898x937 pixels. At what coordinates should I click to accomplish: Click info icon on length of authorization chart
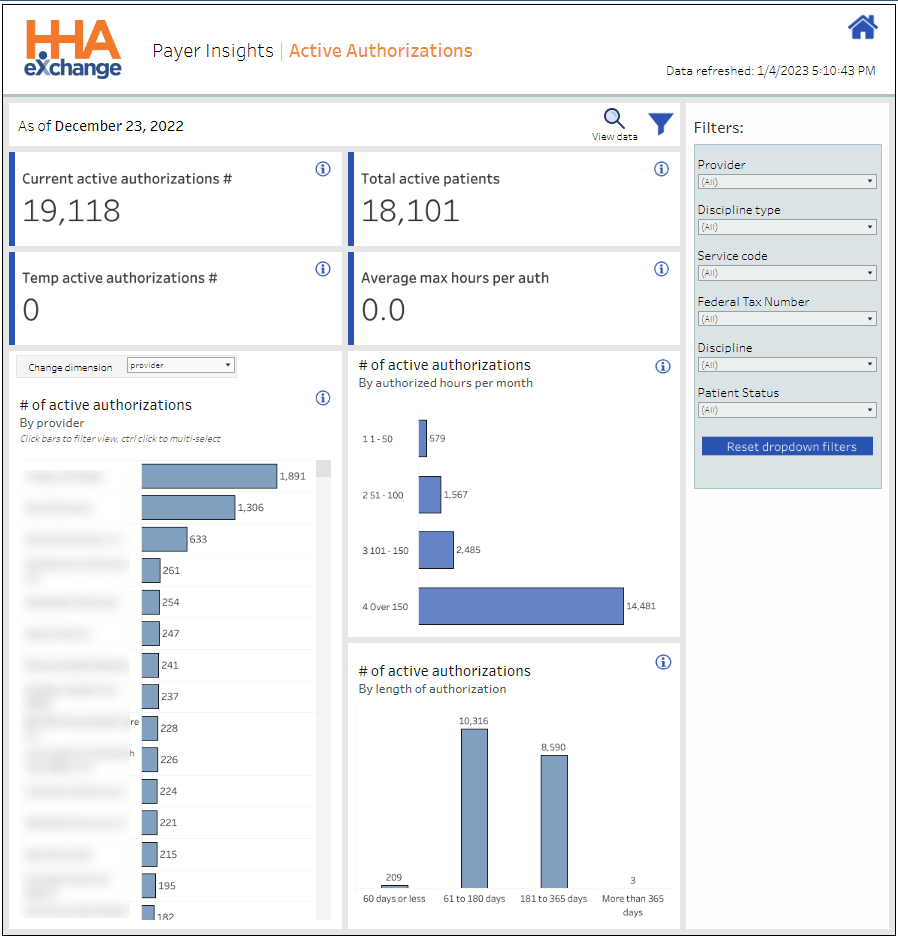[662, 662]
